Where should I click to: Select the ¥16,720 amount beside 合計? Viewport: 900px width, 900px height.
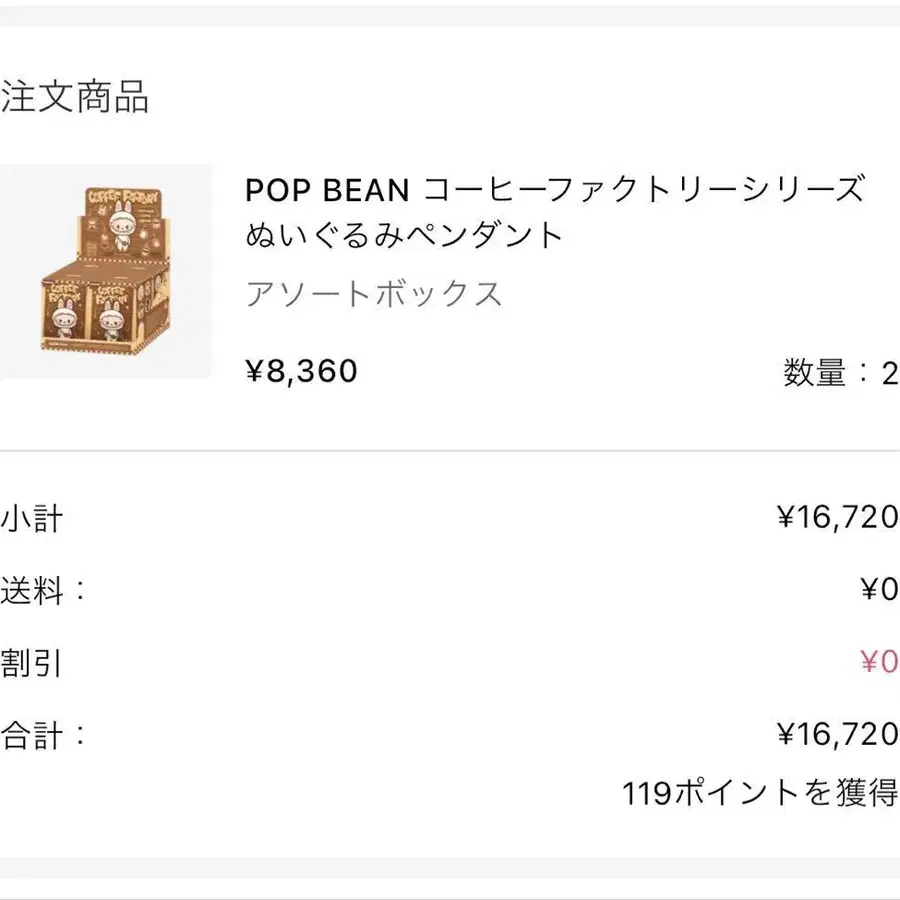[x=837, y=735]
